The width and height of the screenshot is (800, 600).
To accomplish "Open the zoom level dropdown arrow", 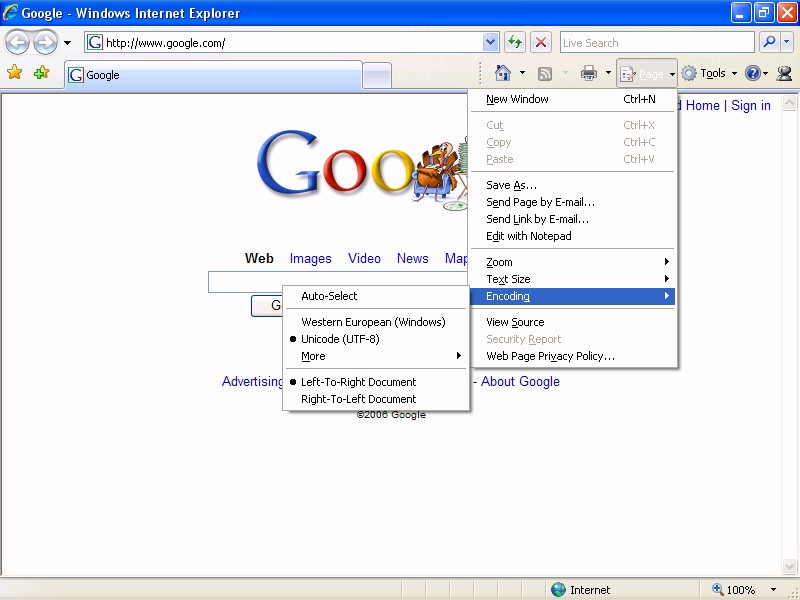I will pos(773,590).
